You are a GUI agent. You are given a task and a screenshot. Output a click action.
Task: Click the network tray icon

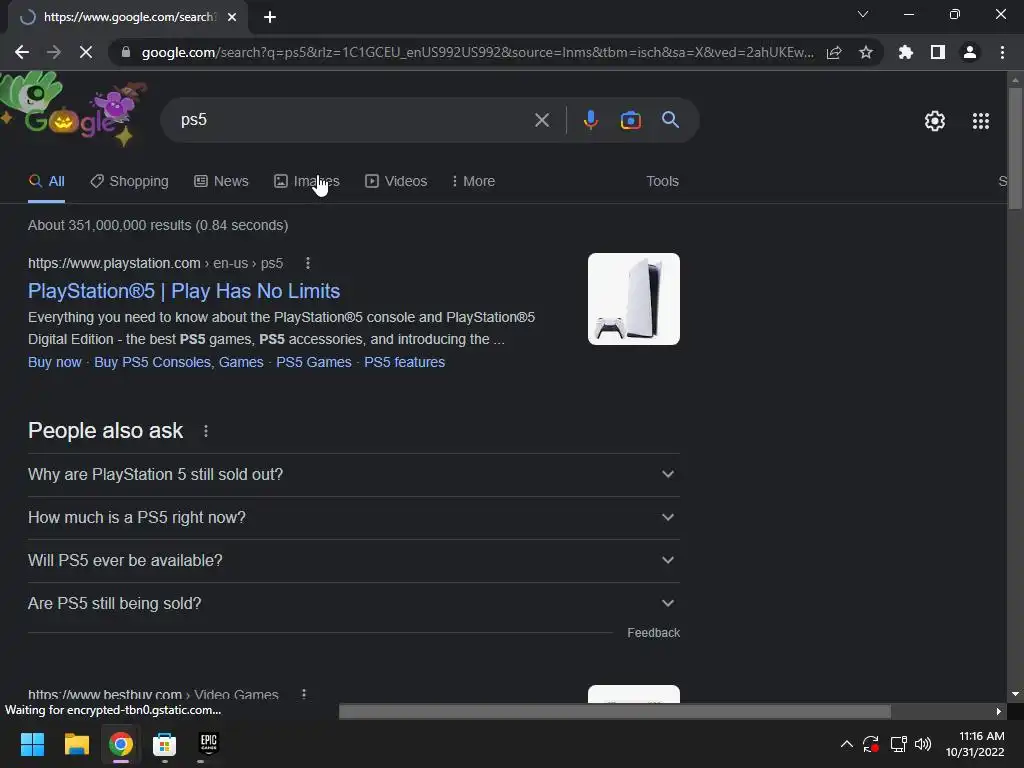898,744
